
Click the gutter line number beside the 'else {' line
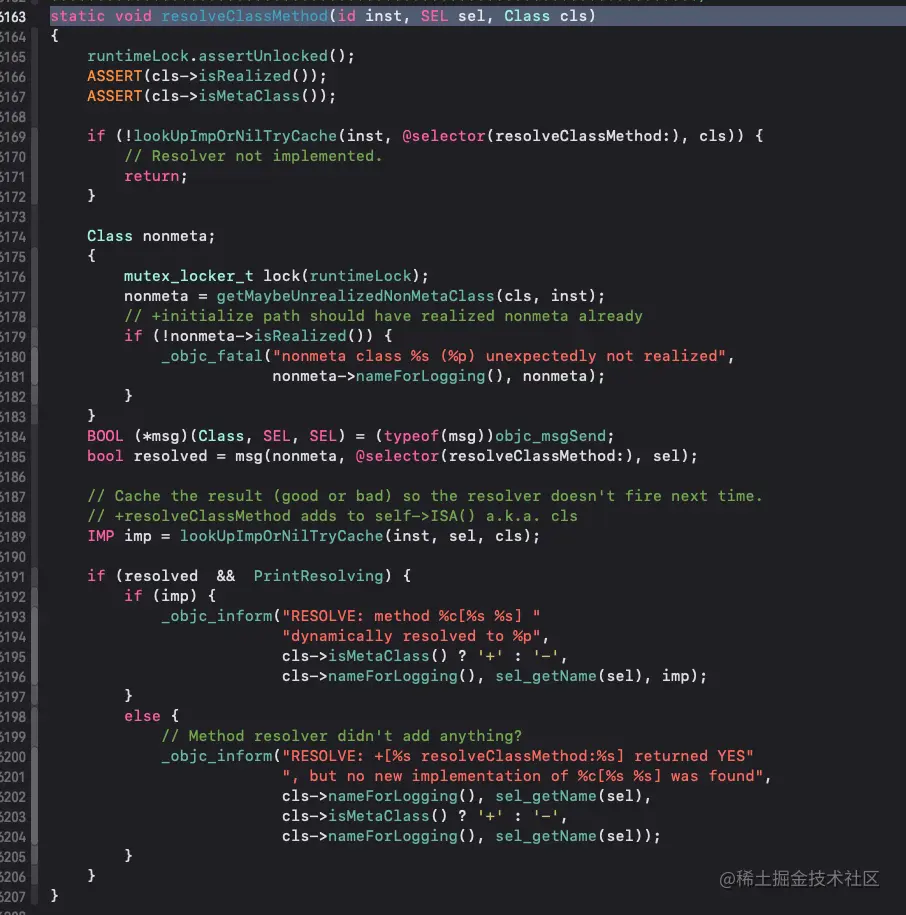[x=13, y=717]
